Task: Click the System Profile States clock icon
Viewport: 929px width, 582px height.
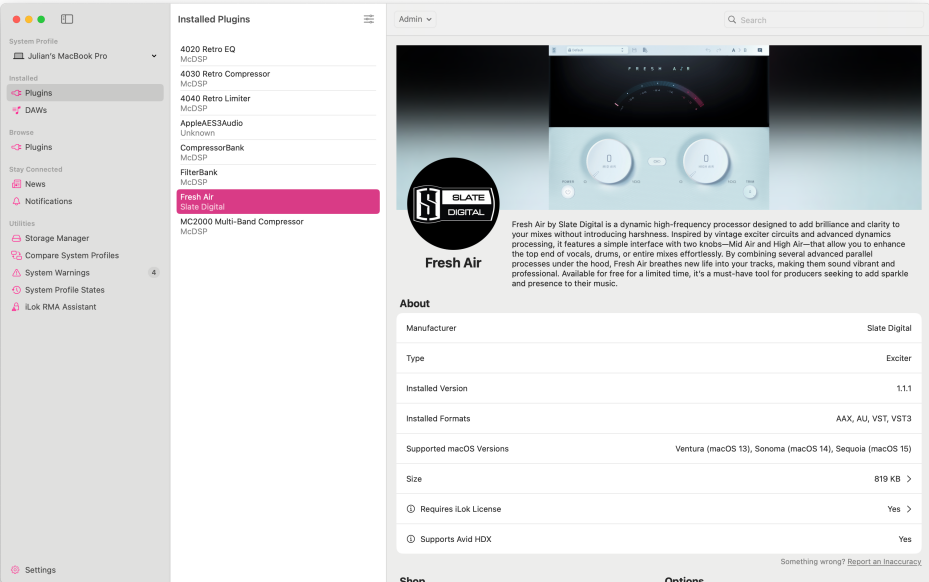Action: [17, 290]
